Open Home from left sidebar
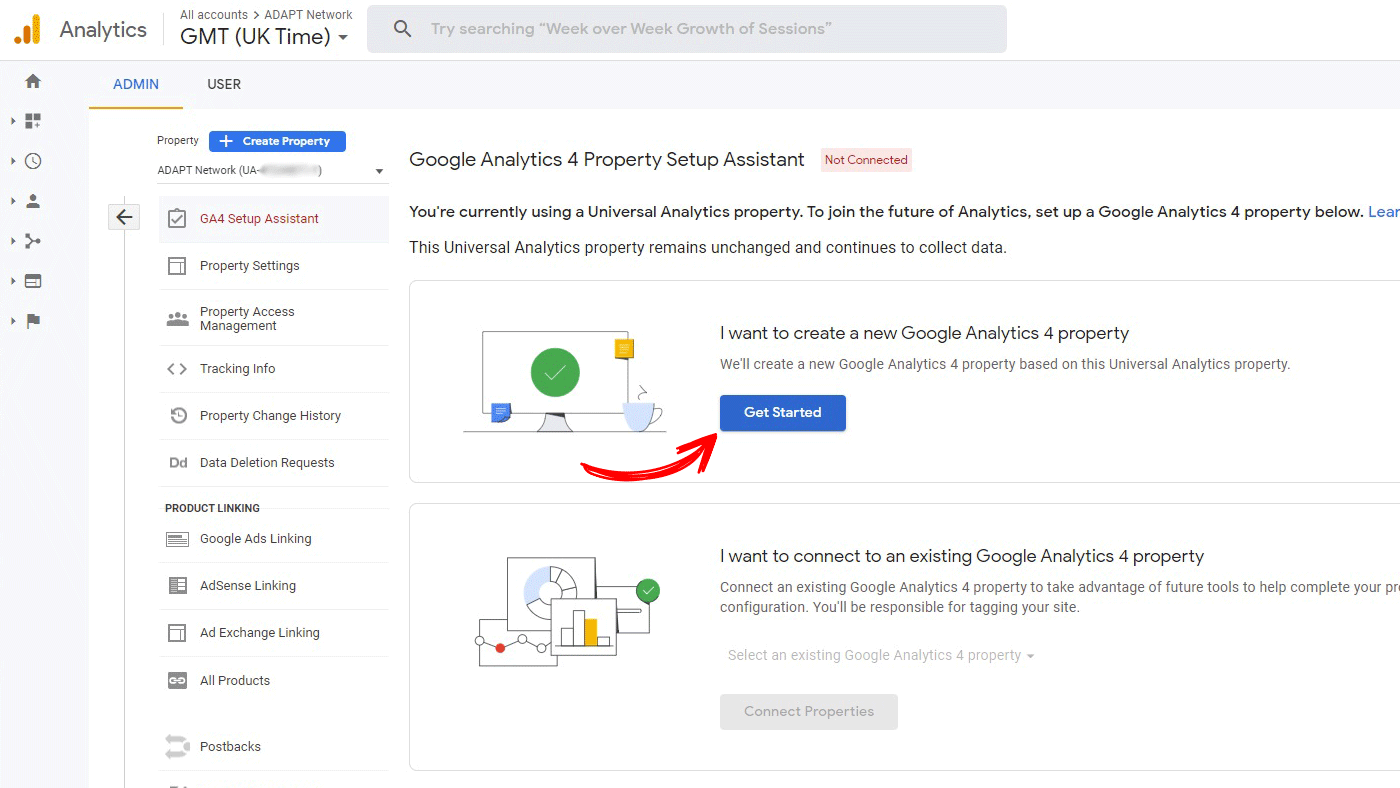Screen dimensions: 1400x788 pyautogui.click(x=33, y=81)
